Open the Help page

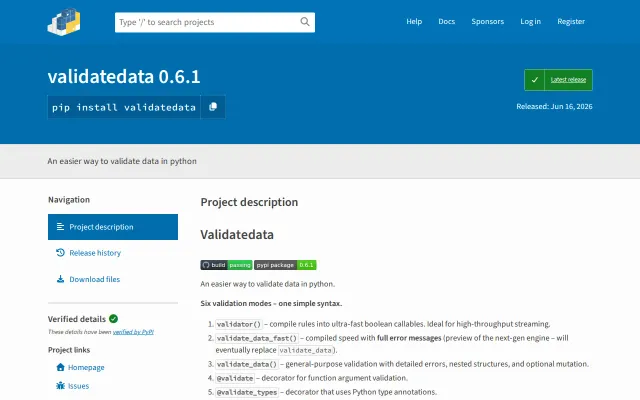pyautogui.click(x=414, y=21)
